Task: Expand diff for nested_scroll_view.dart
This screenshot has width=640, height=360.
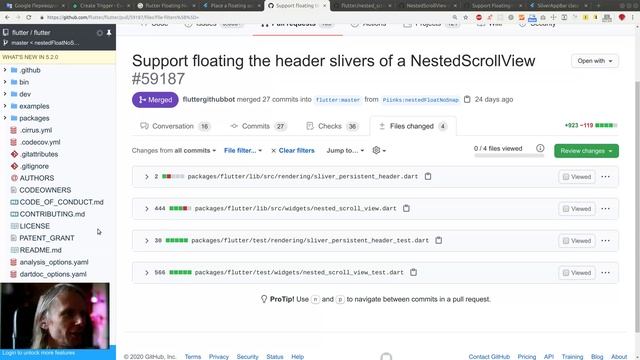Action: (147, 209)
